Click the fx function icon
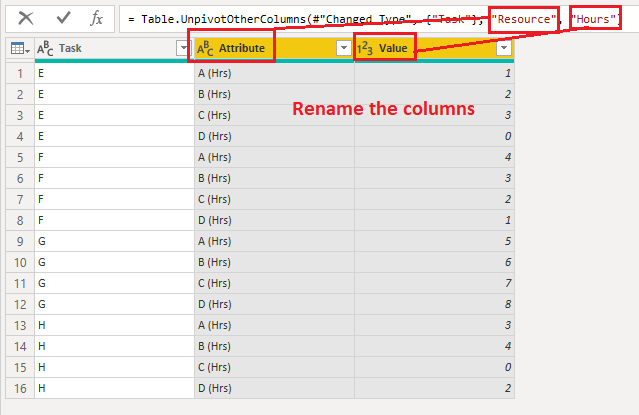This screenshot has width=639, height=415. point(97,18)
